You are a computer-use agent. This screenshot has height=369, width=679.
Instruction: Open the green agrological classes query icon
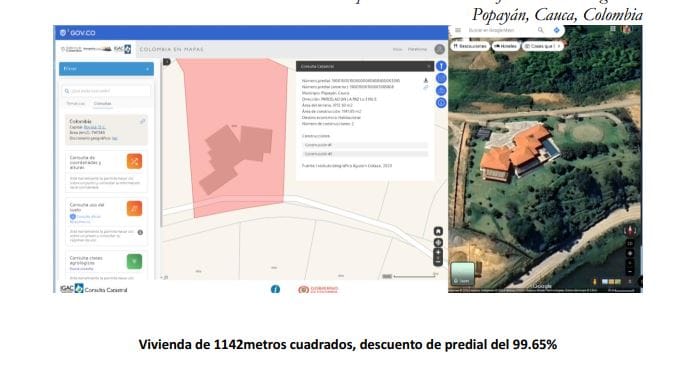pos(134,262)
